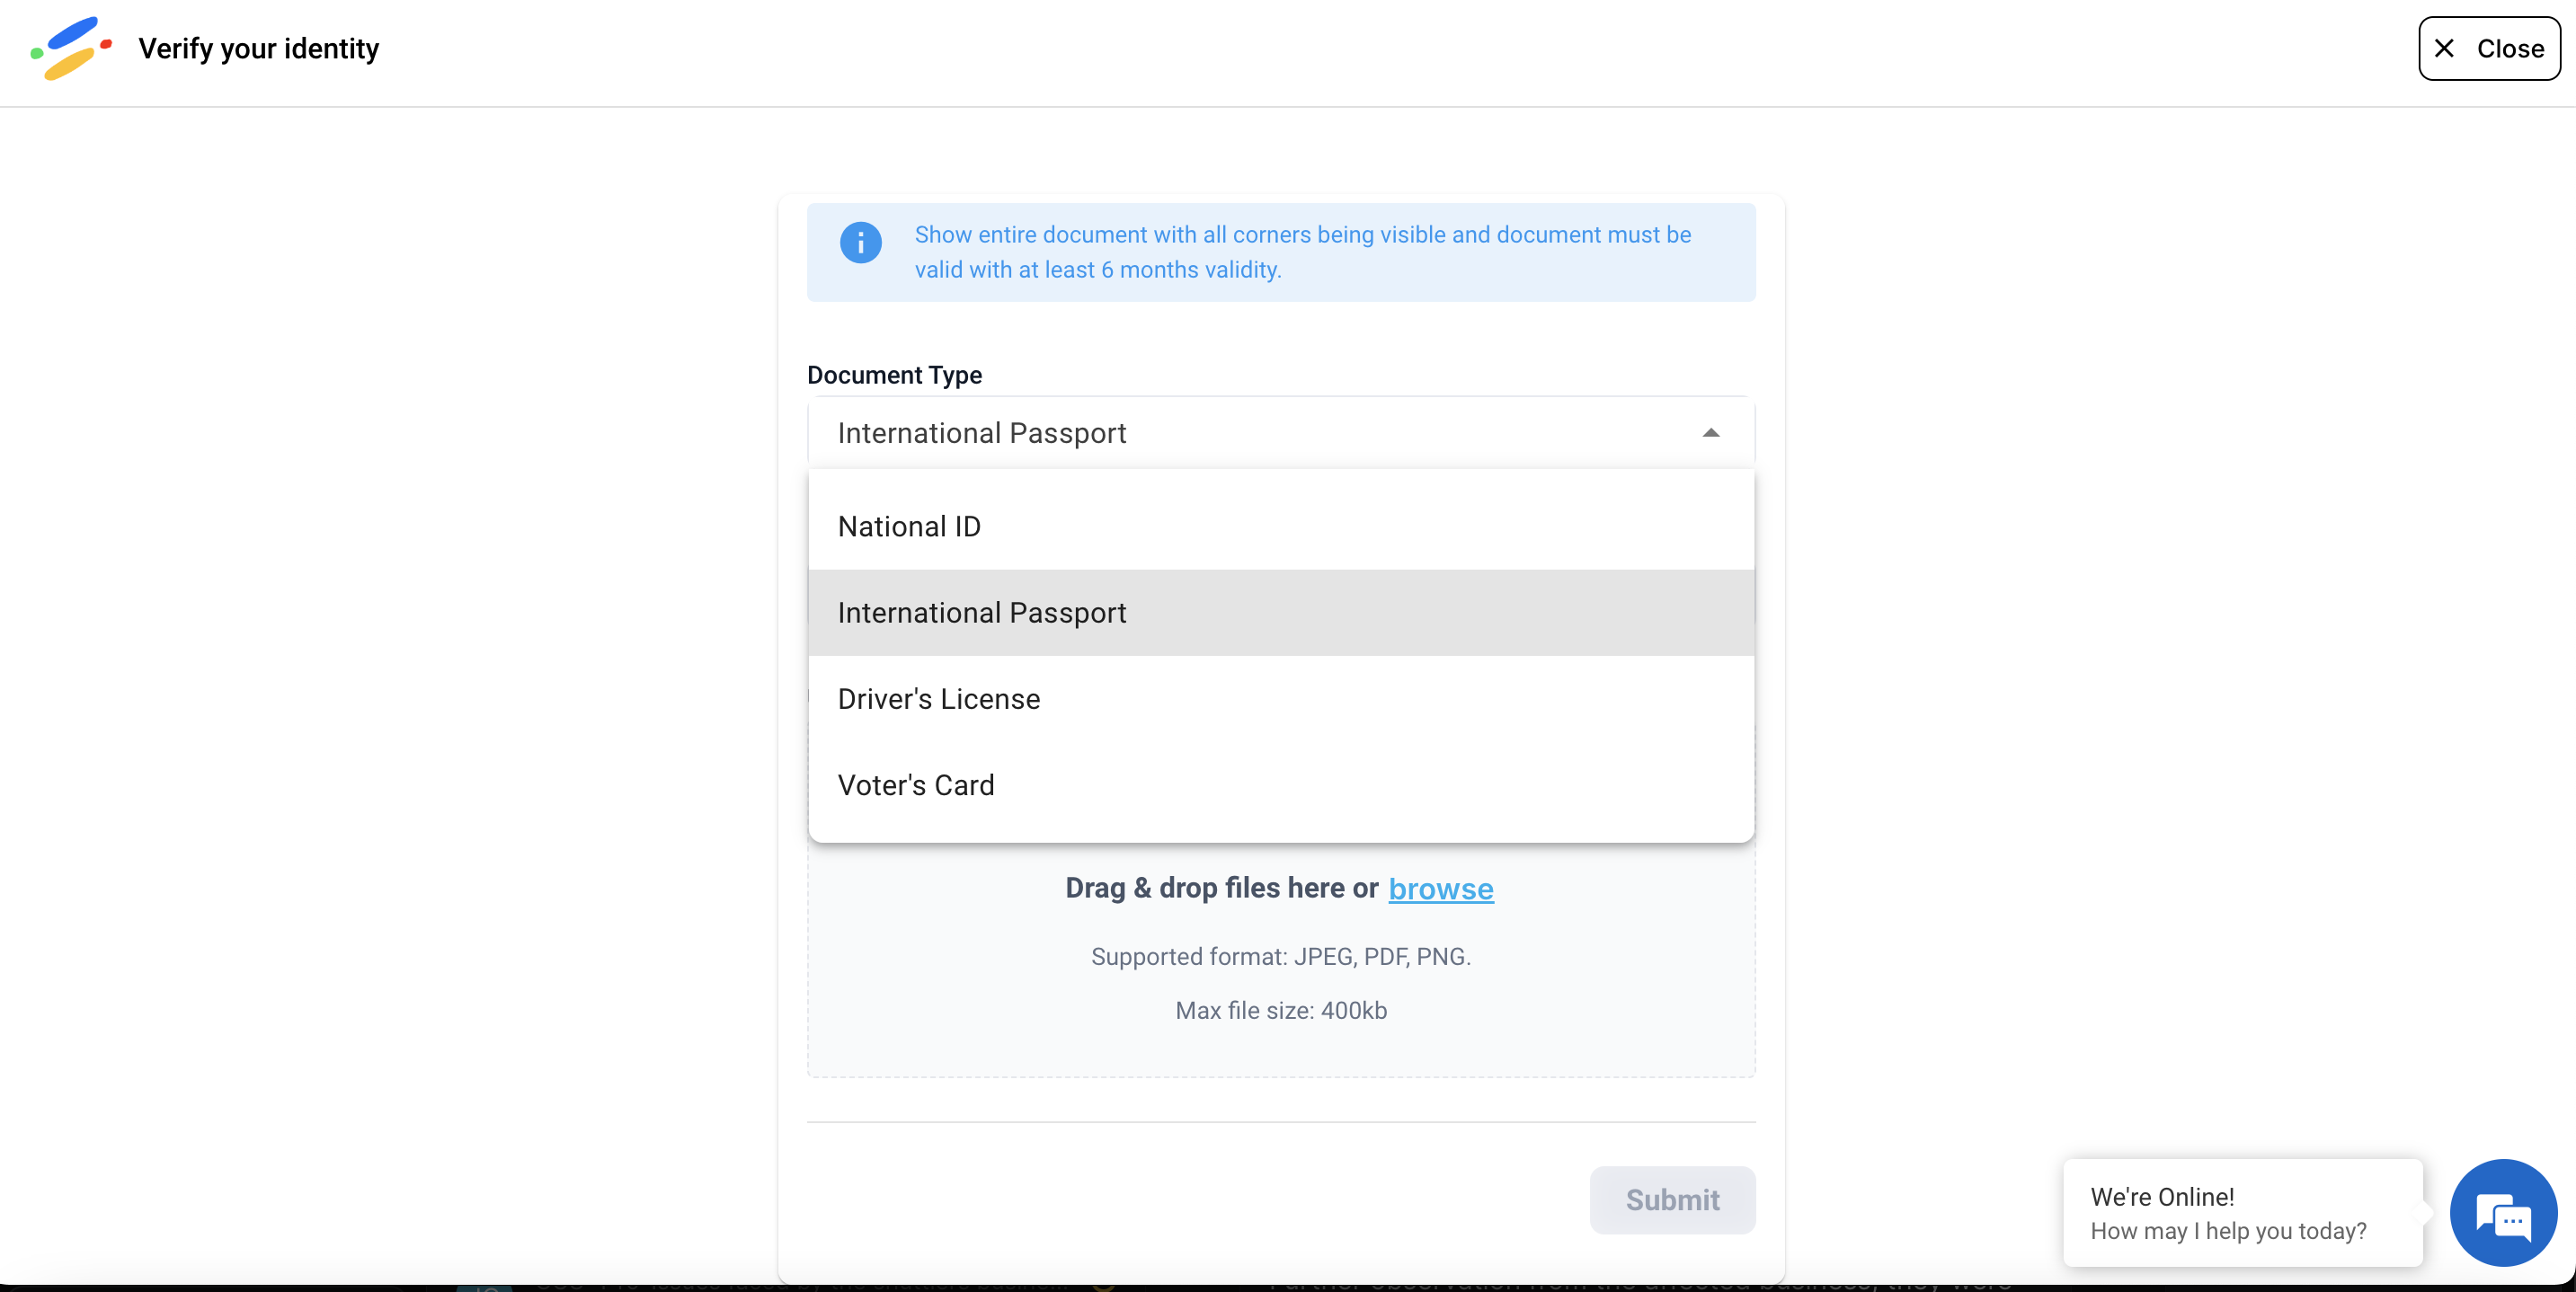The height and width of the screenshot is (1292, 2576).
Task: Close the identity verification dialog
Action: coord(2489,48)
